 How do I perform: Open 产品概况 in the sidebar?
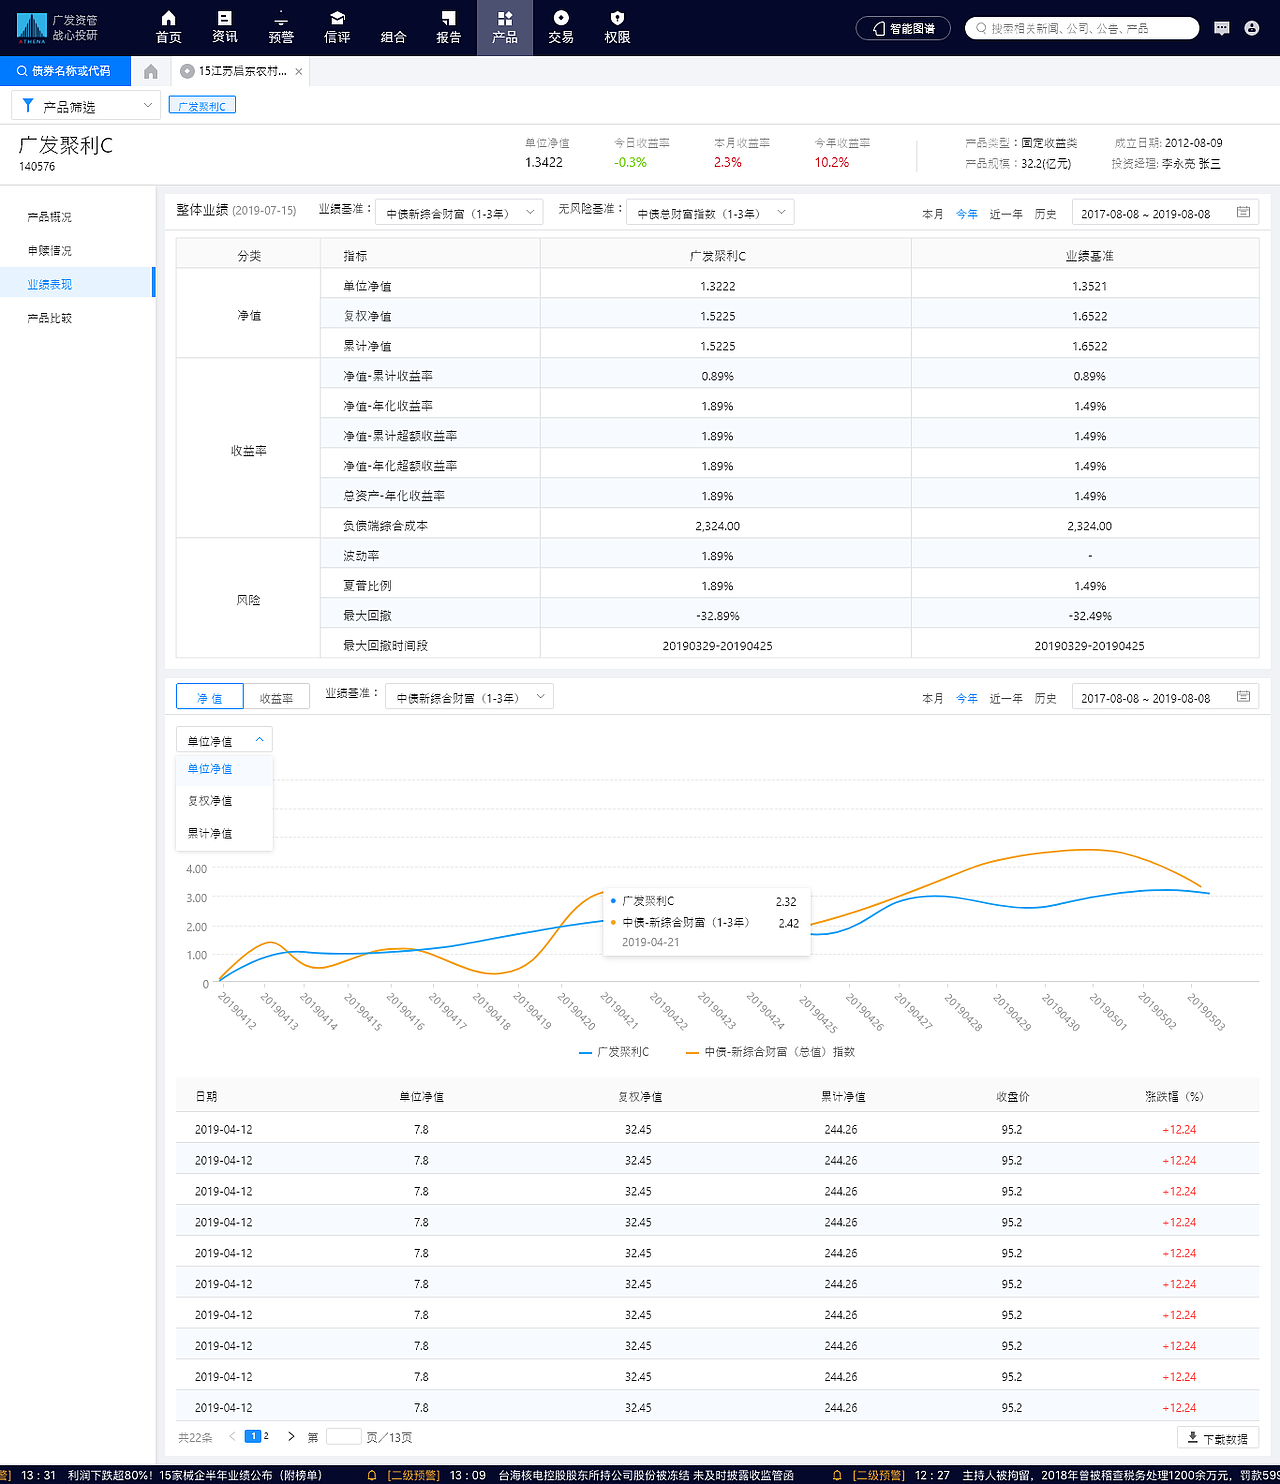click(x=50, y=216)
